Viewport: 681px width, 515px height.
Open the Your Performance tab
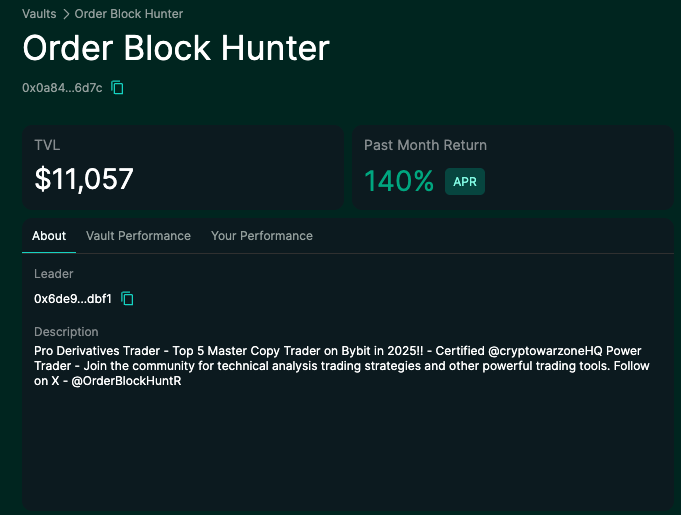coord(262,236)
